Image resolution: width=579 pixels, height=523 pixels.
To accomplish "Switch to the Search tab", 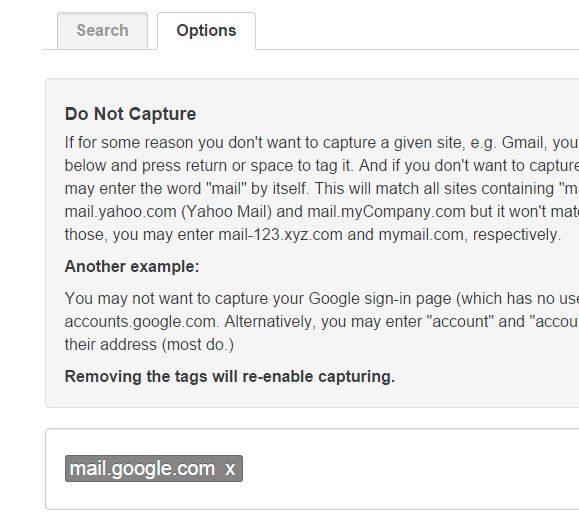I will pyautogui.click(x=102, y=31).
